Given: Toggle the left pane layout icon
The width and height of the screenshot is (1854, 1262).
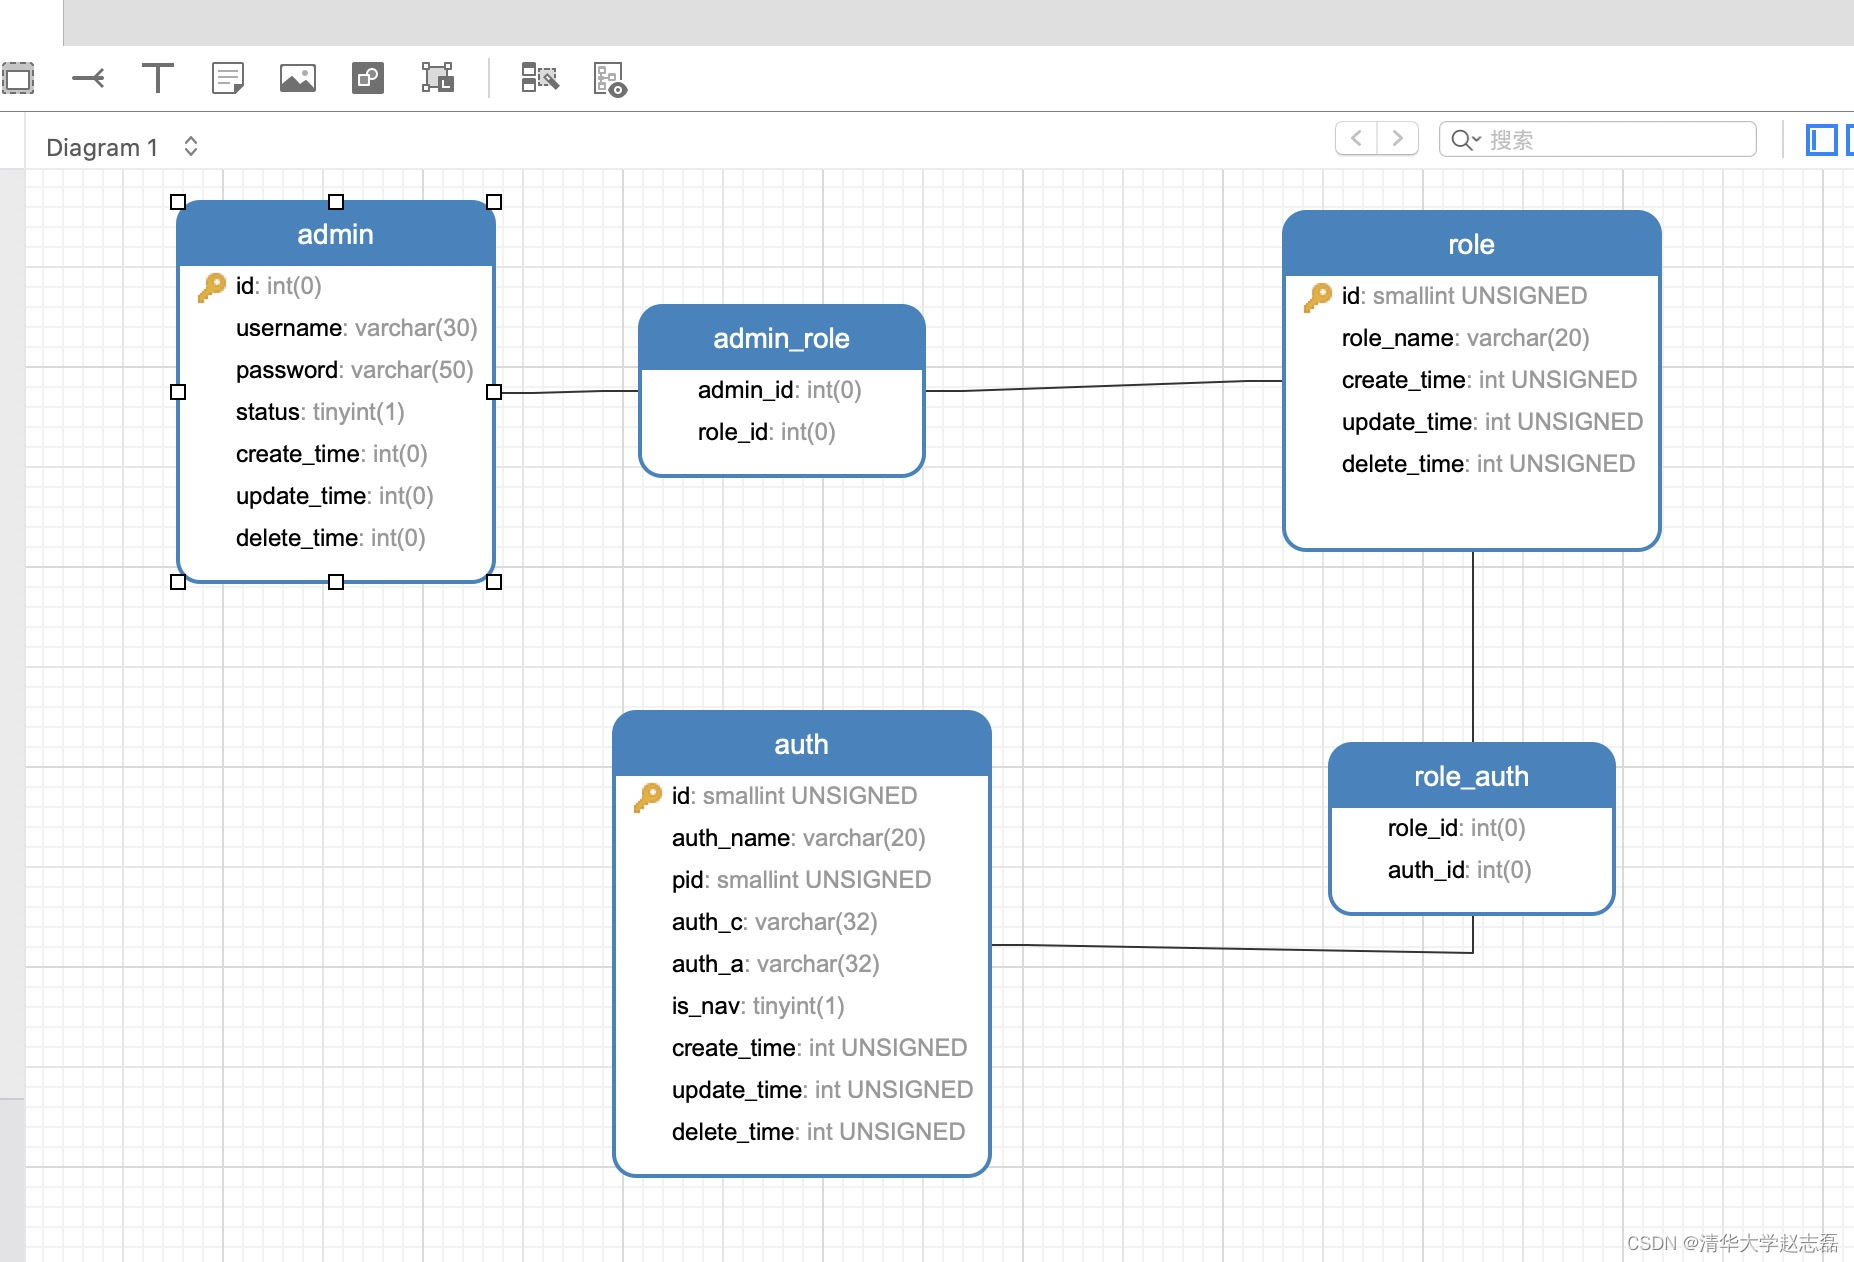Looking at the screenshot, I should pos(1821,140).
